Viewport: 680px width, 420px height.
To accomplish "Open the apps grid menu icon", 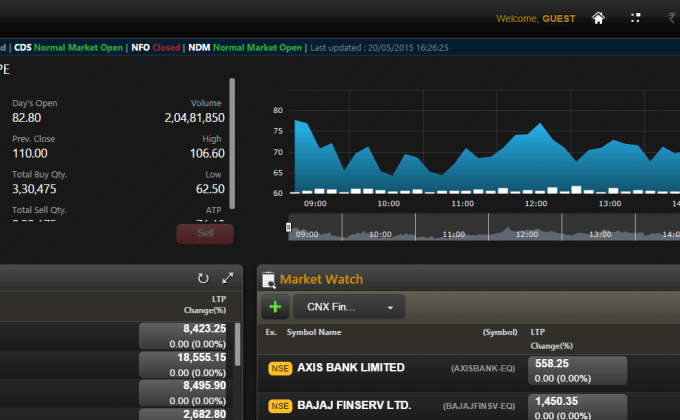I will click(635, 18).
